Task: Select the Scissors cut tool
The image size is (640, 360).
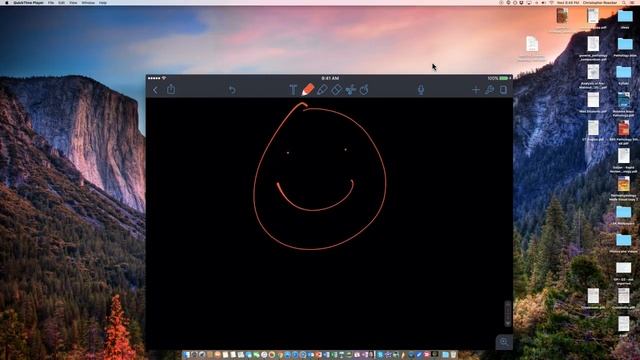Action: [x=350, y=89]
